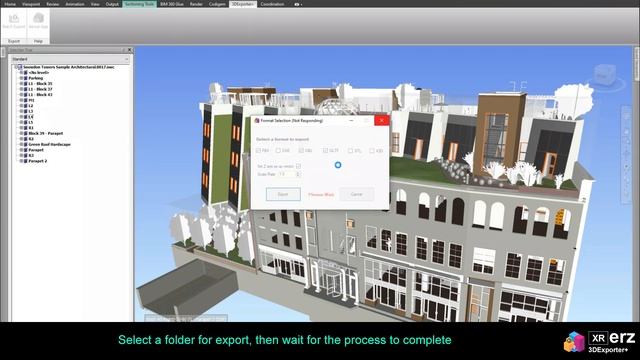Viewport: 640px width, 360px height.
Task: Select the R2 tree item
Action: [x=31, y=139]
